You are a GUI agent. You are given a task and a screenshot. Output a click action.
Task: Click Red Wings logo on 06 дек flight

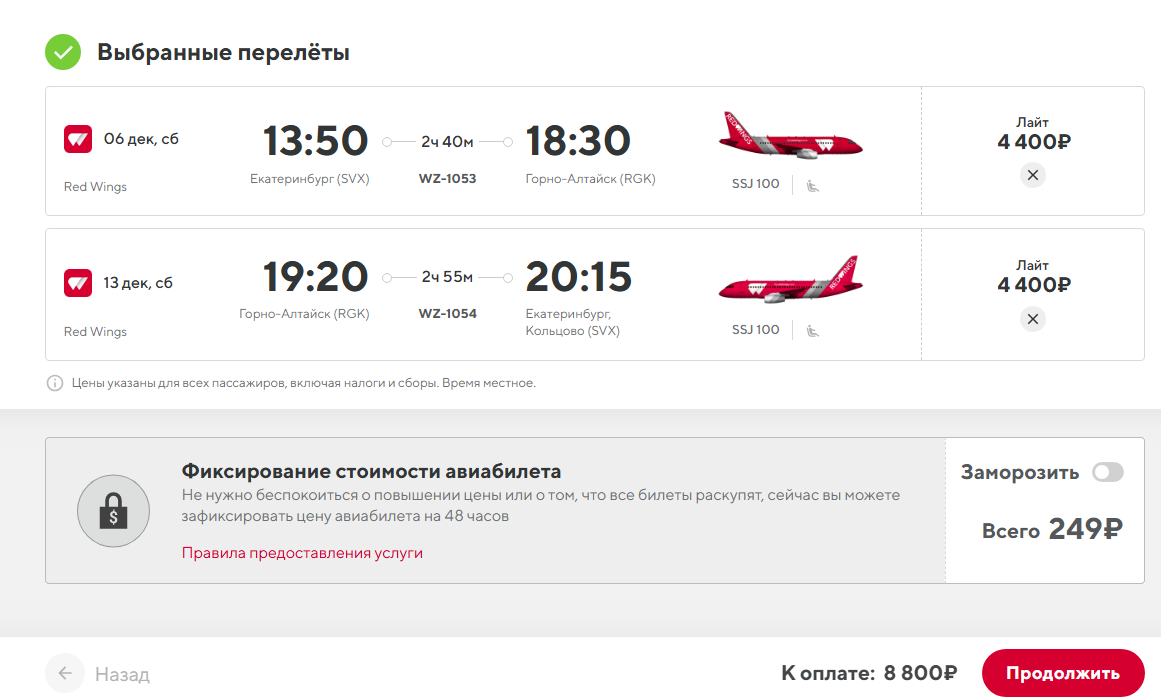(x=78, y=139)
